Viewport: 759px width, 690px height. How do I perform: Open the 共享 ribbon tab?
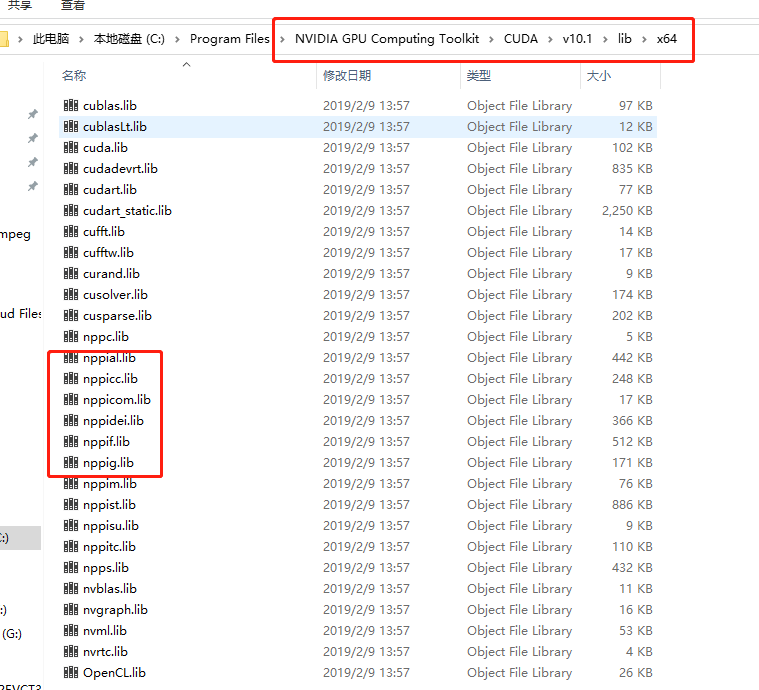20,6
